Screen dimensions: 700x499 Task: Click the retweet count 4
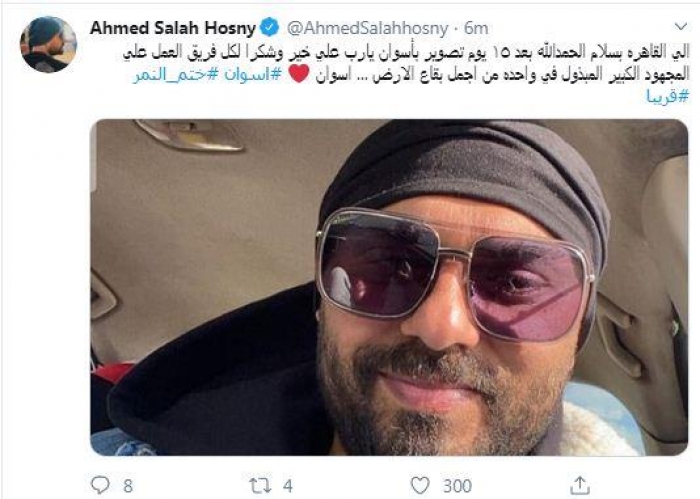point(288,486)
